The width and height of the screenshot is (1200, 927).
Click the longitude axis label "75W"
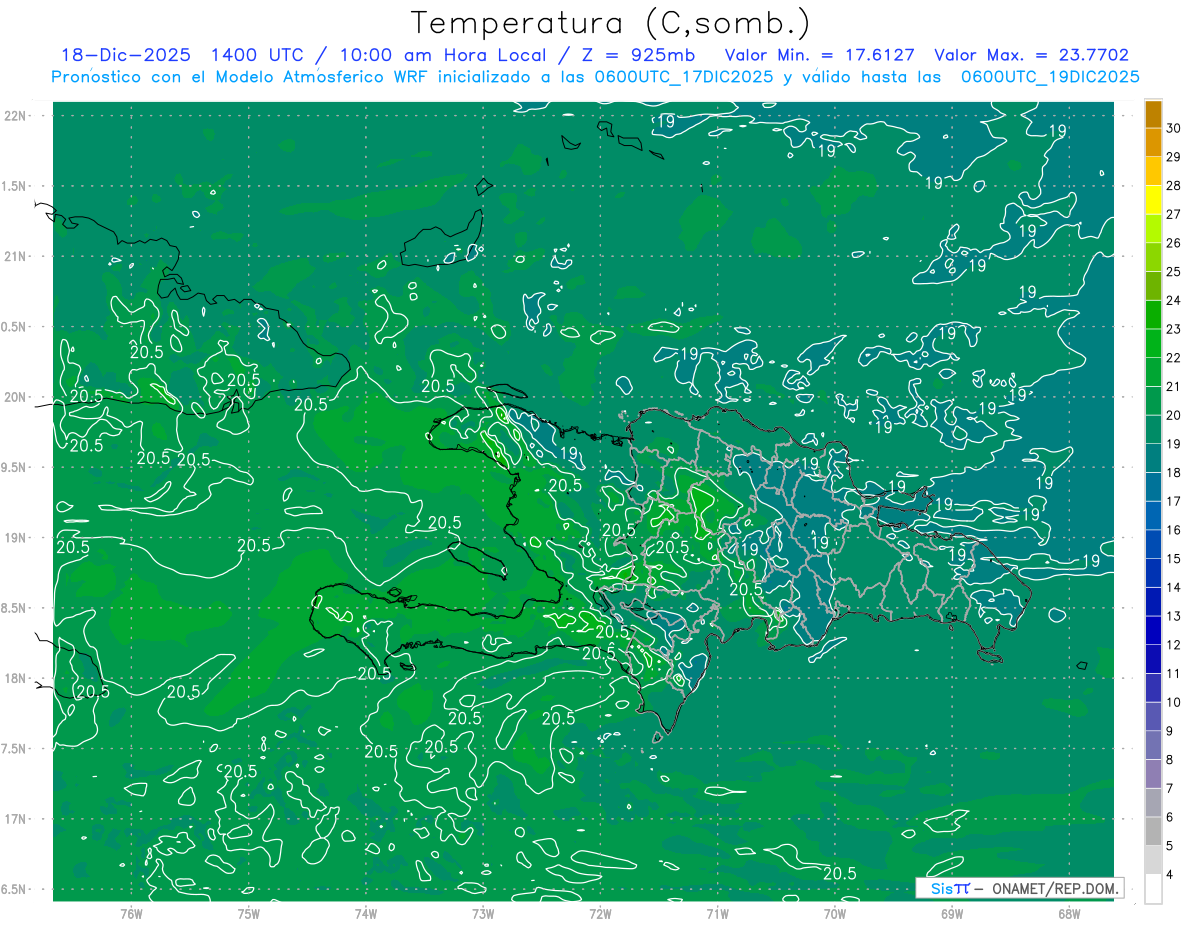[248, 914]
